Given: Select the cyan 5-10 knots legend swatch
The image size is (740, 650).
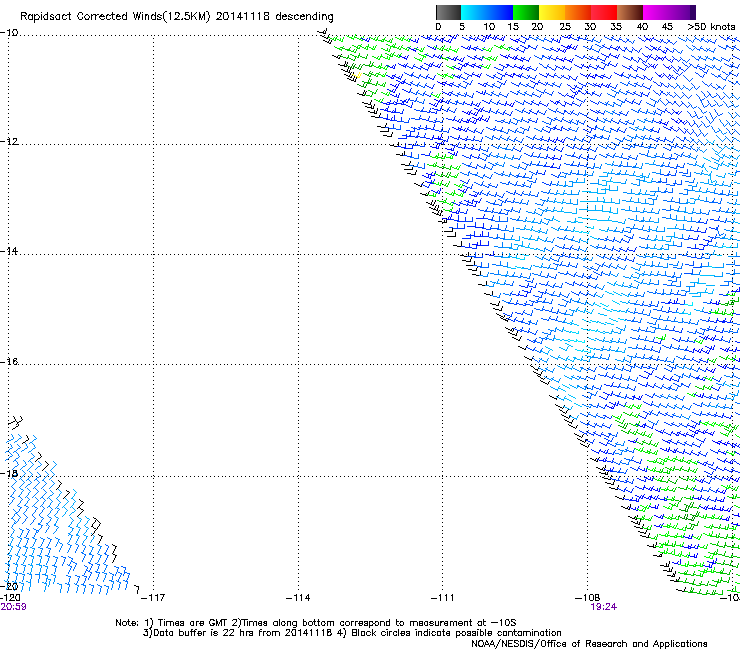Looking at the screenshot, I should (x=474, y=12).
